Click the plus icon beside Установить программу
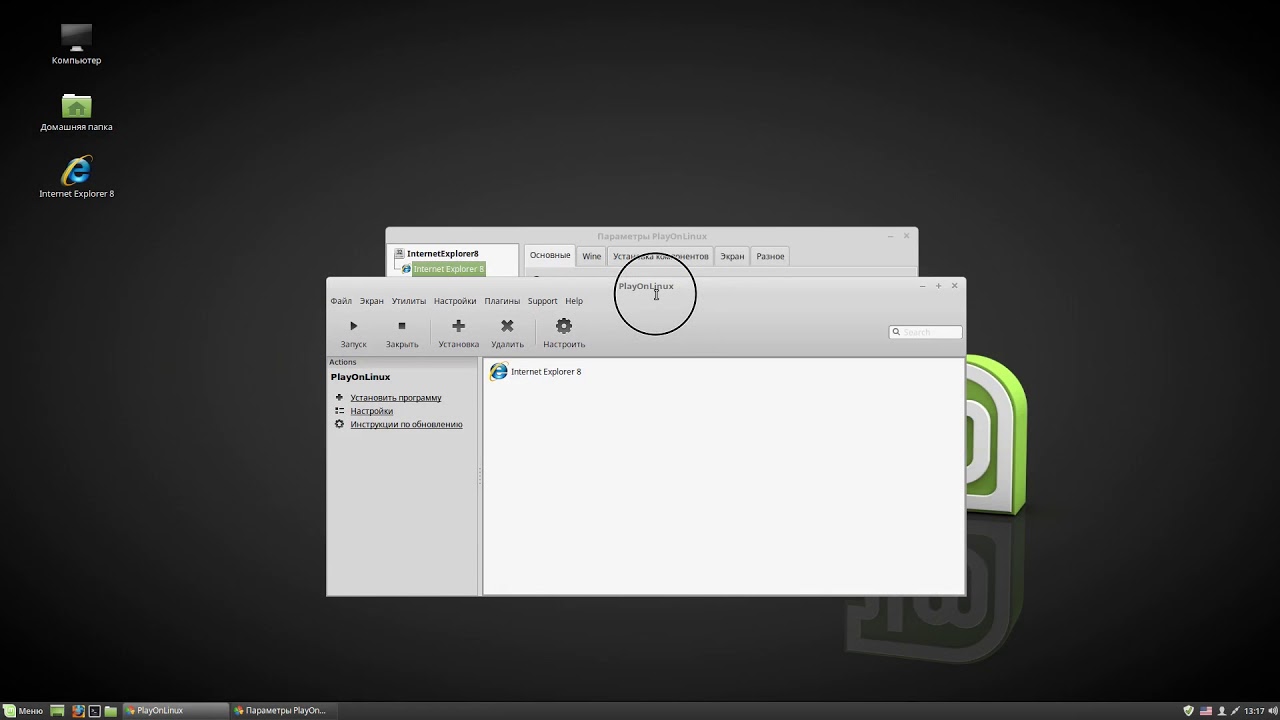The image size is (1280, 720). [339, 397]
